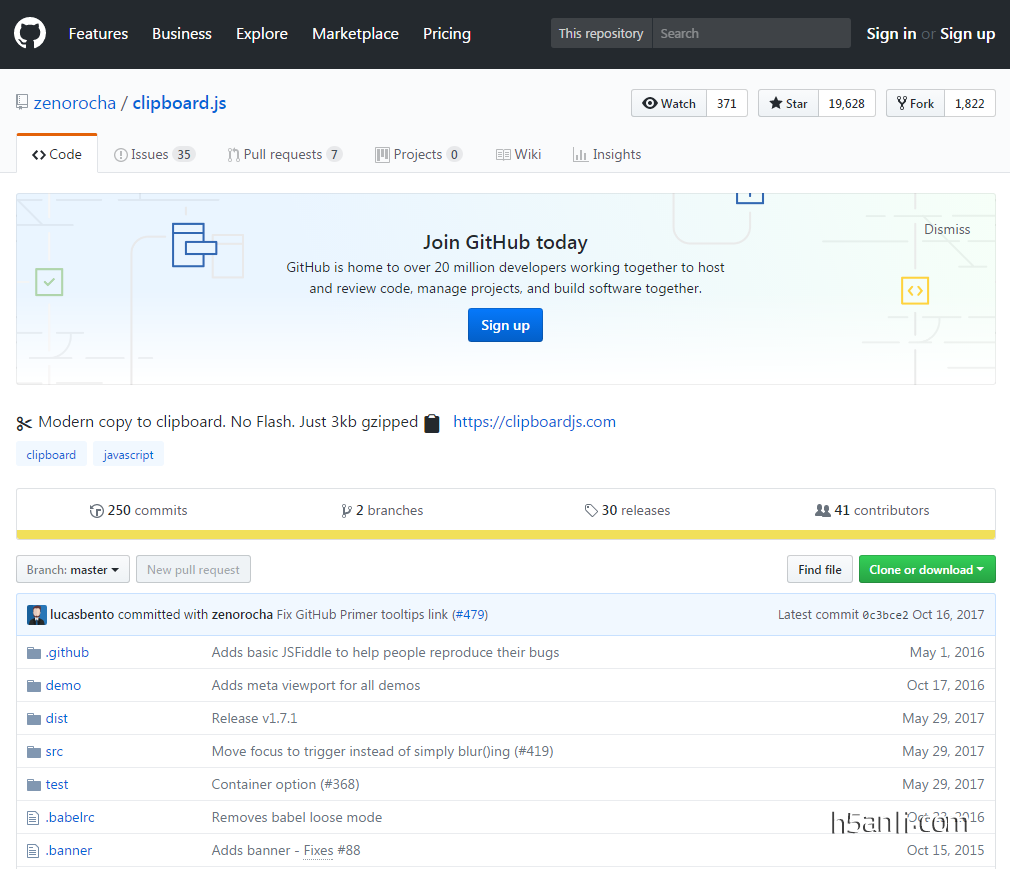This screenshot has width=1010, height=869.
Task: Click the yellow language color bar
Action: pyautogui.click(x=506, y=535)
